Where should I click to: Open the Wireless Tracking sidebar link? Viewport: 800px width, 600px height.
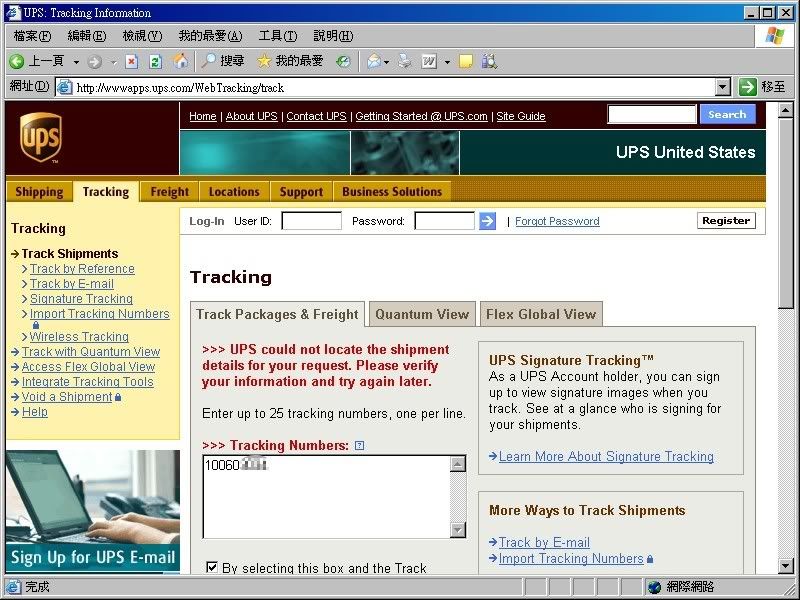coord(79,337)
